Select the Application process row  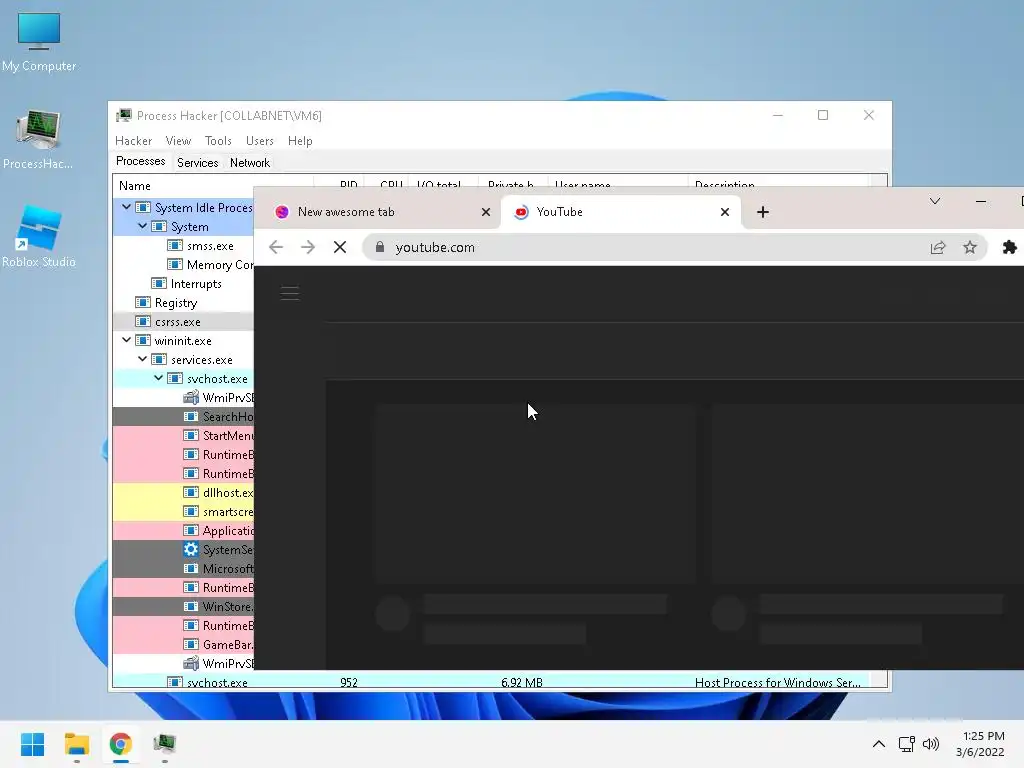184,530
